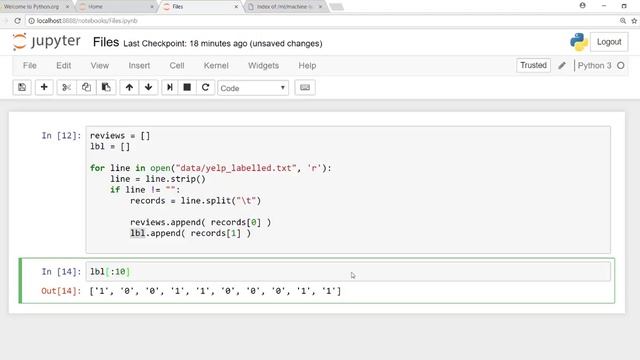This screenshot has width=640, height=360.
Task: Run cell and select below icon
Action: (170, 87)
